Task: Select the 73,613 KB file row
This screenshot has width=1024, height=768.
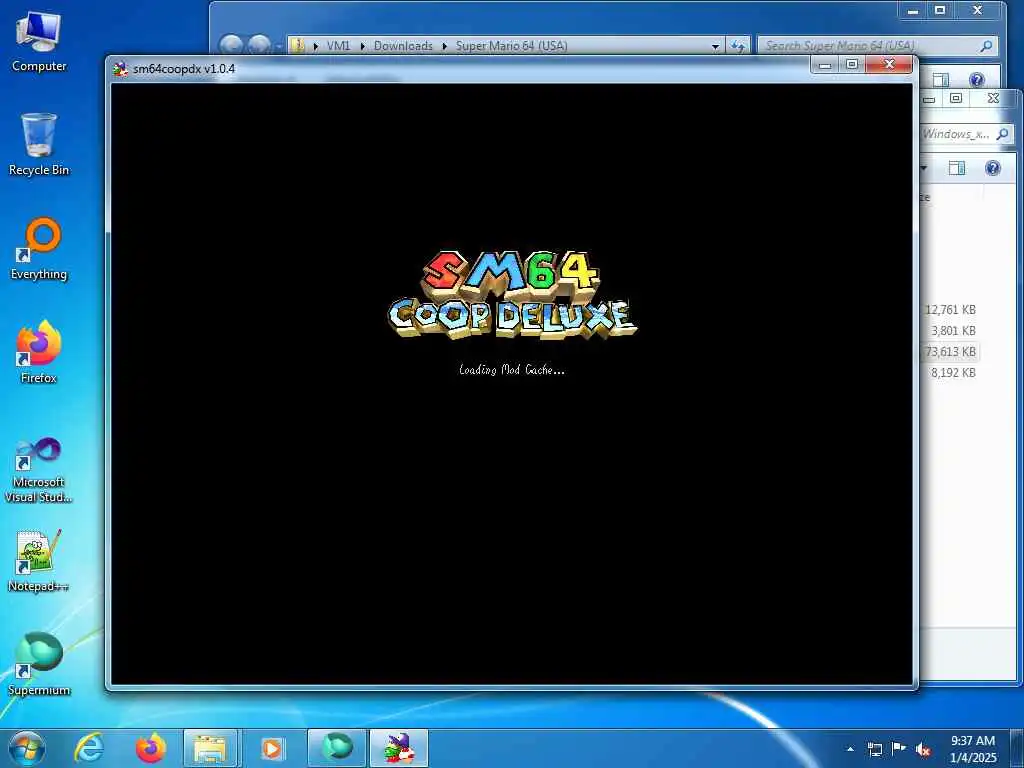Action: tap(951, 351)
